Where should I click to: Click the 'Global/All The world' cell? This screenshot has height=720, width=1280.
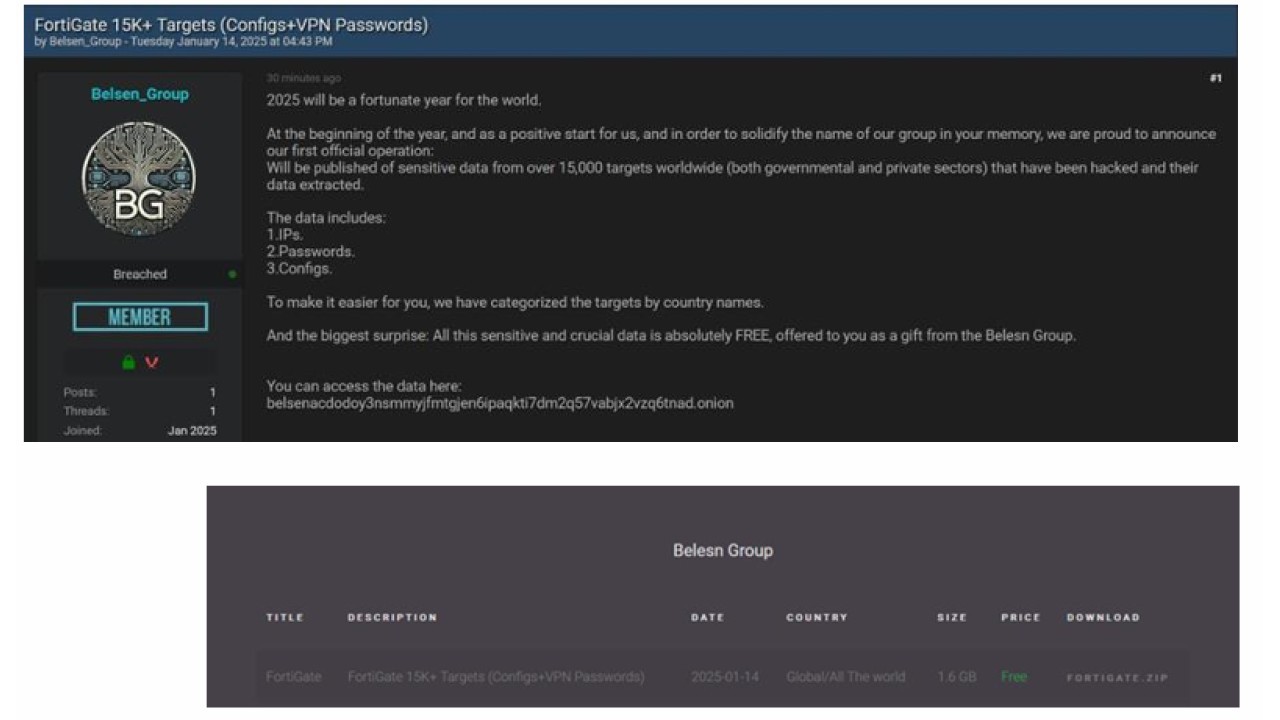tap(845, 677)
